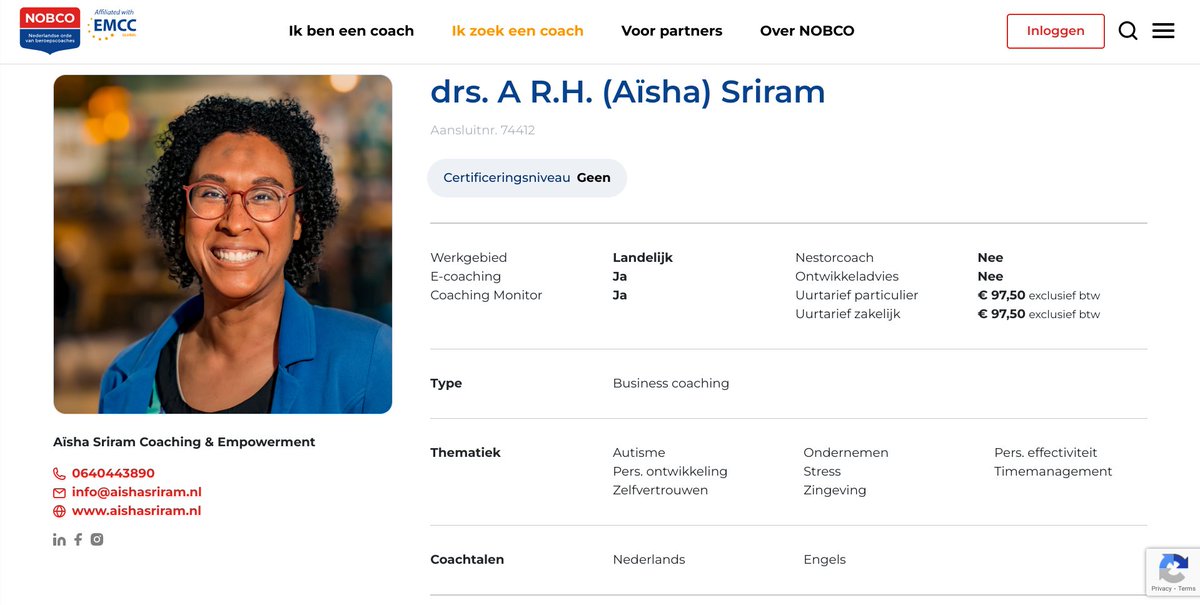Open the 'Ik zoek een coach' menu
Viewport: 1200px width, 605px height.
point(517,31)
